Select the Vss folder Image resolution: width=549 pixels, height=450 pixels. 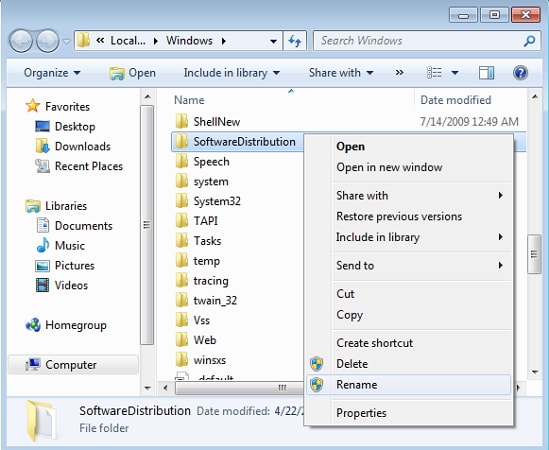click(193, 320)
